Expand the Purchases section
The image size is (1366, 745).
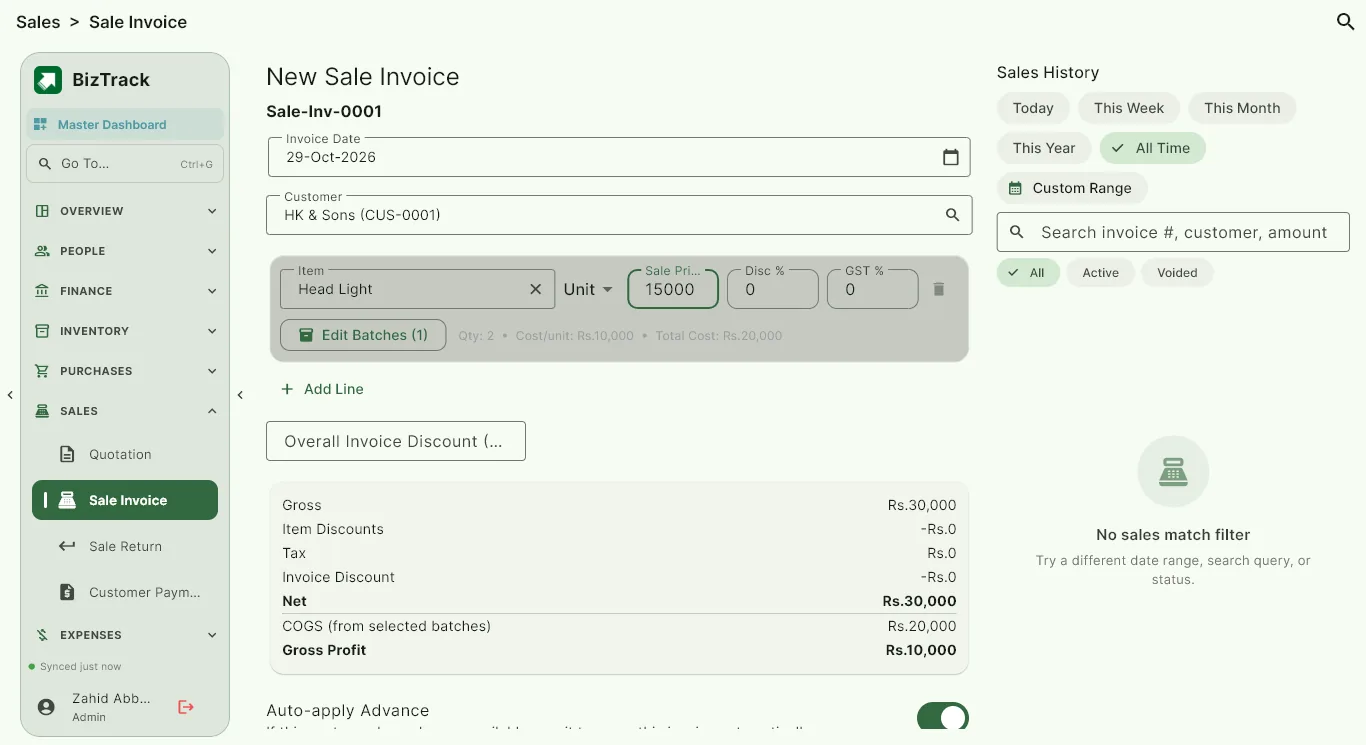(125, 371)
